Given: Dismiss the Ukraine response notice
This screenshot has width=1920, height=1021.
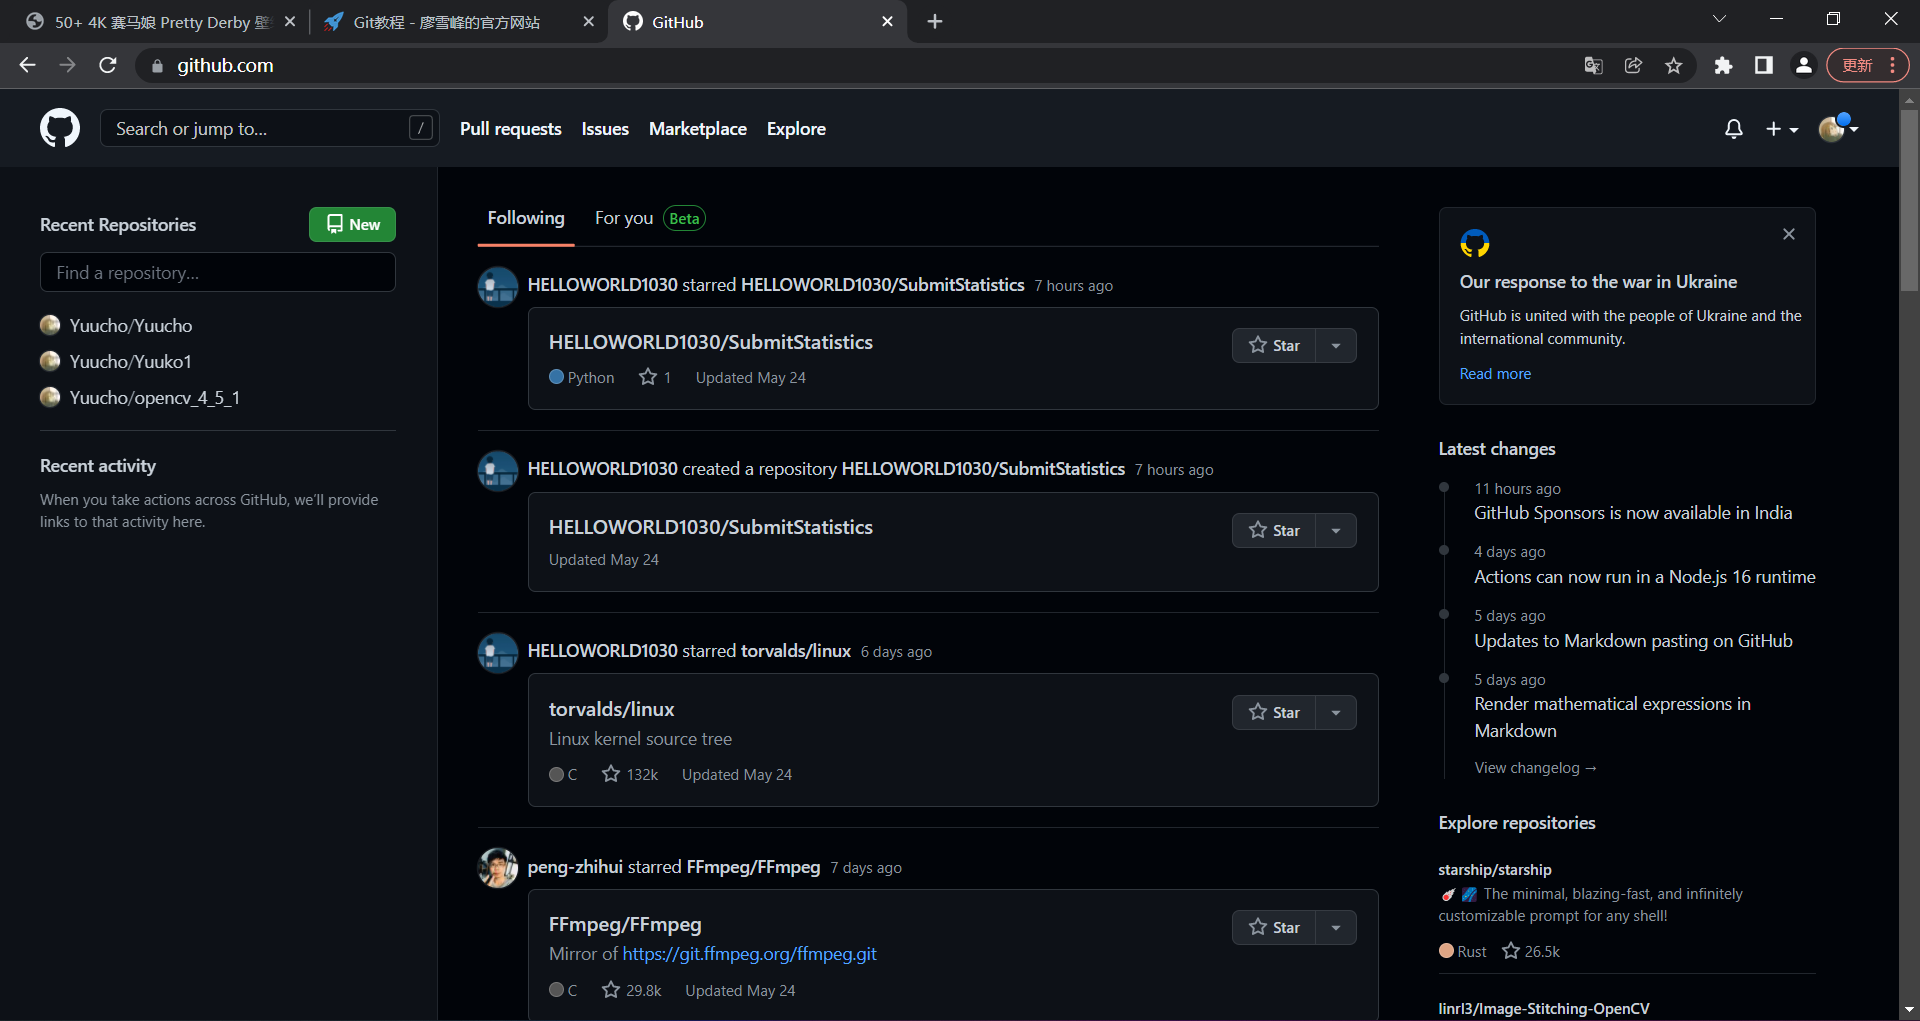Looking at the screenshot, I should 1789,234.
